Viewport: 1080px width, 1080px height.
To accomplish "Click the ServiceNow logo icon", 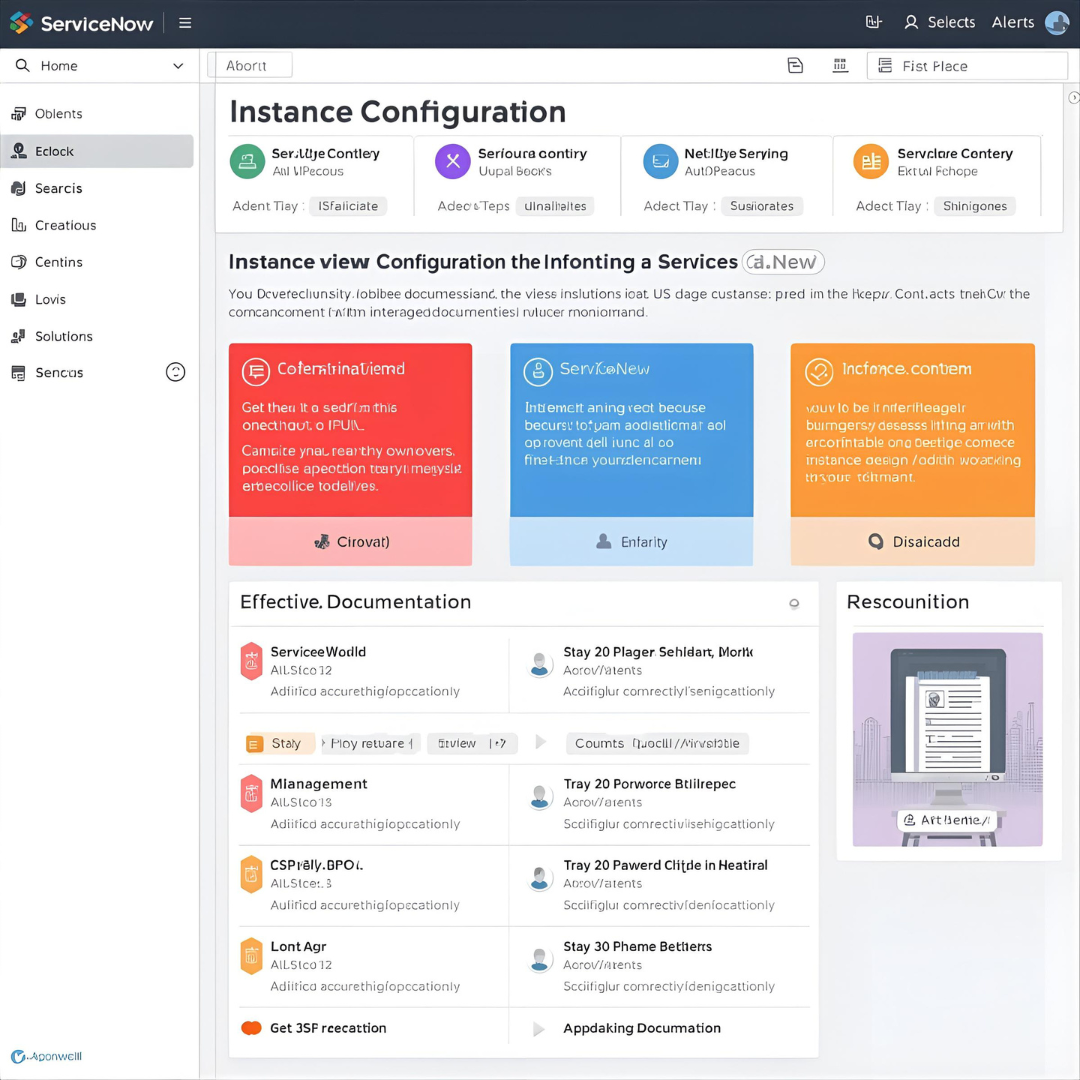I will point(21,22).
